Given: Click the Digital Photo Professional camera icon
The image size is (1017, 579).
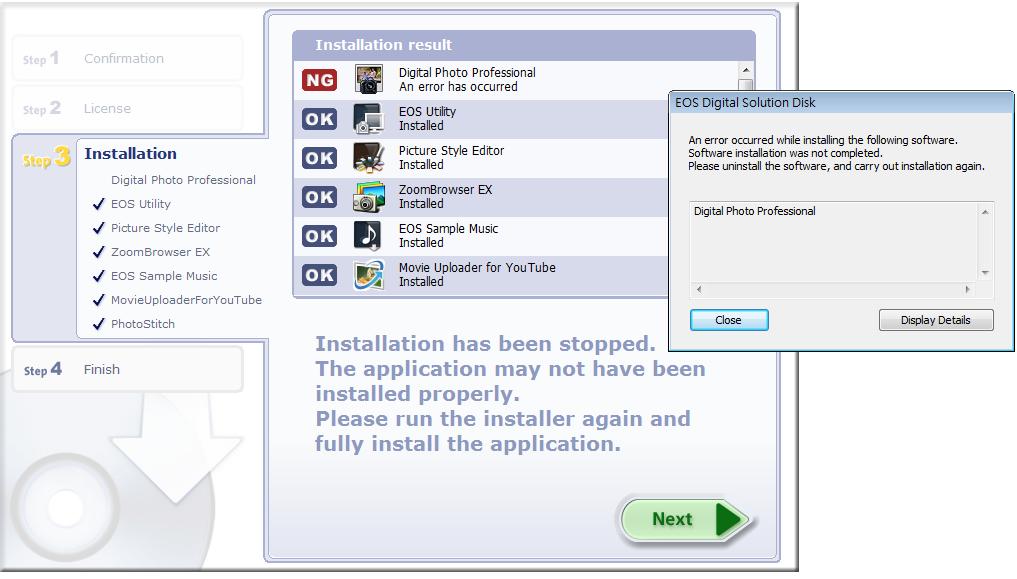Looking at the screenshot, I should click(x=368, y=80).
